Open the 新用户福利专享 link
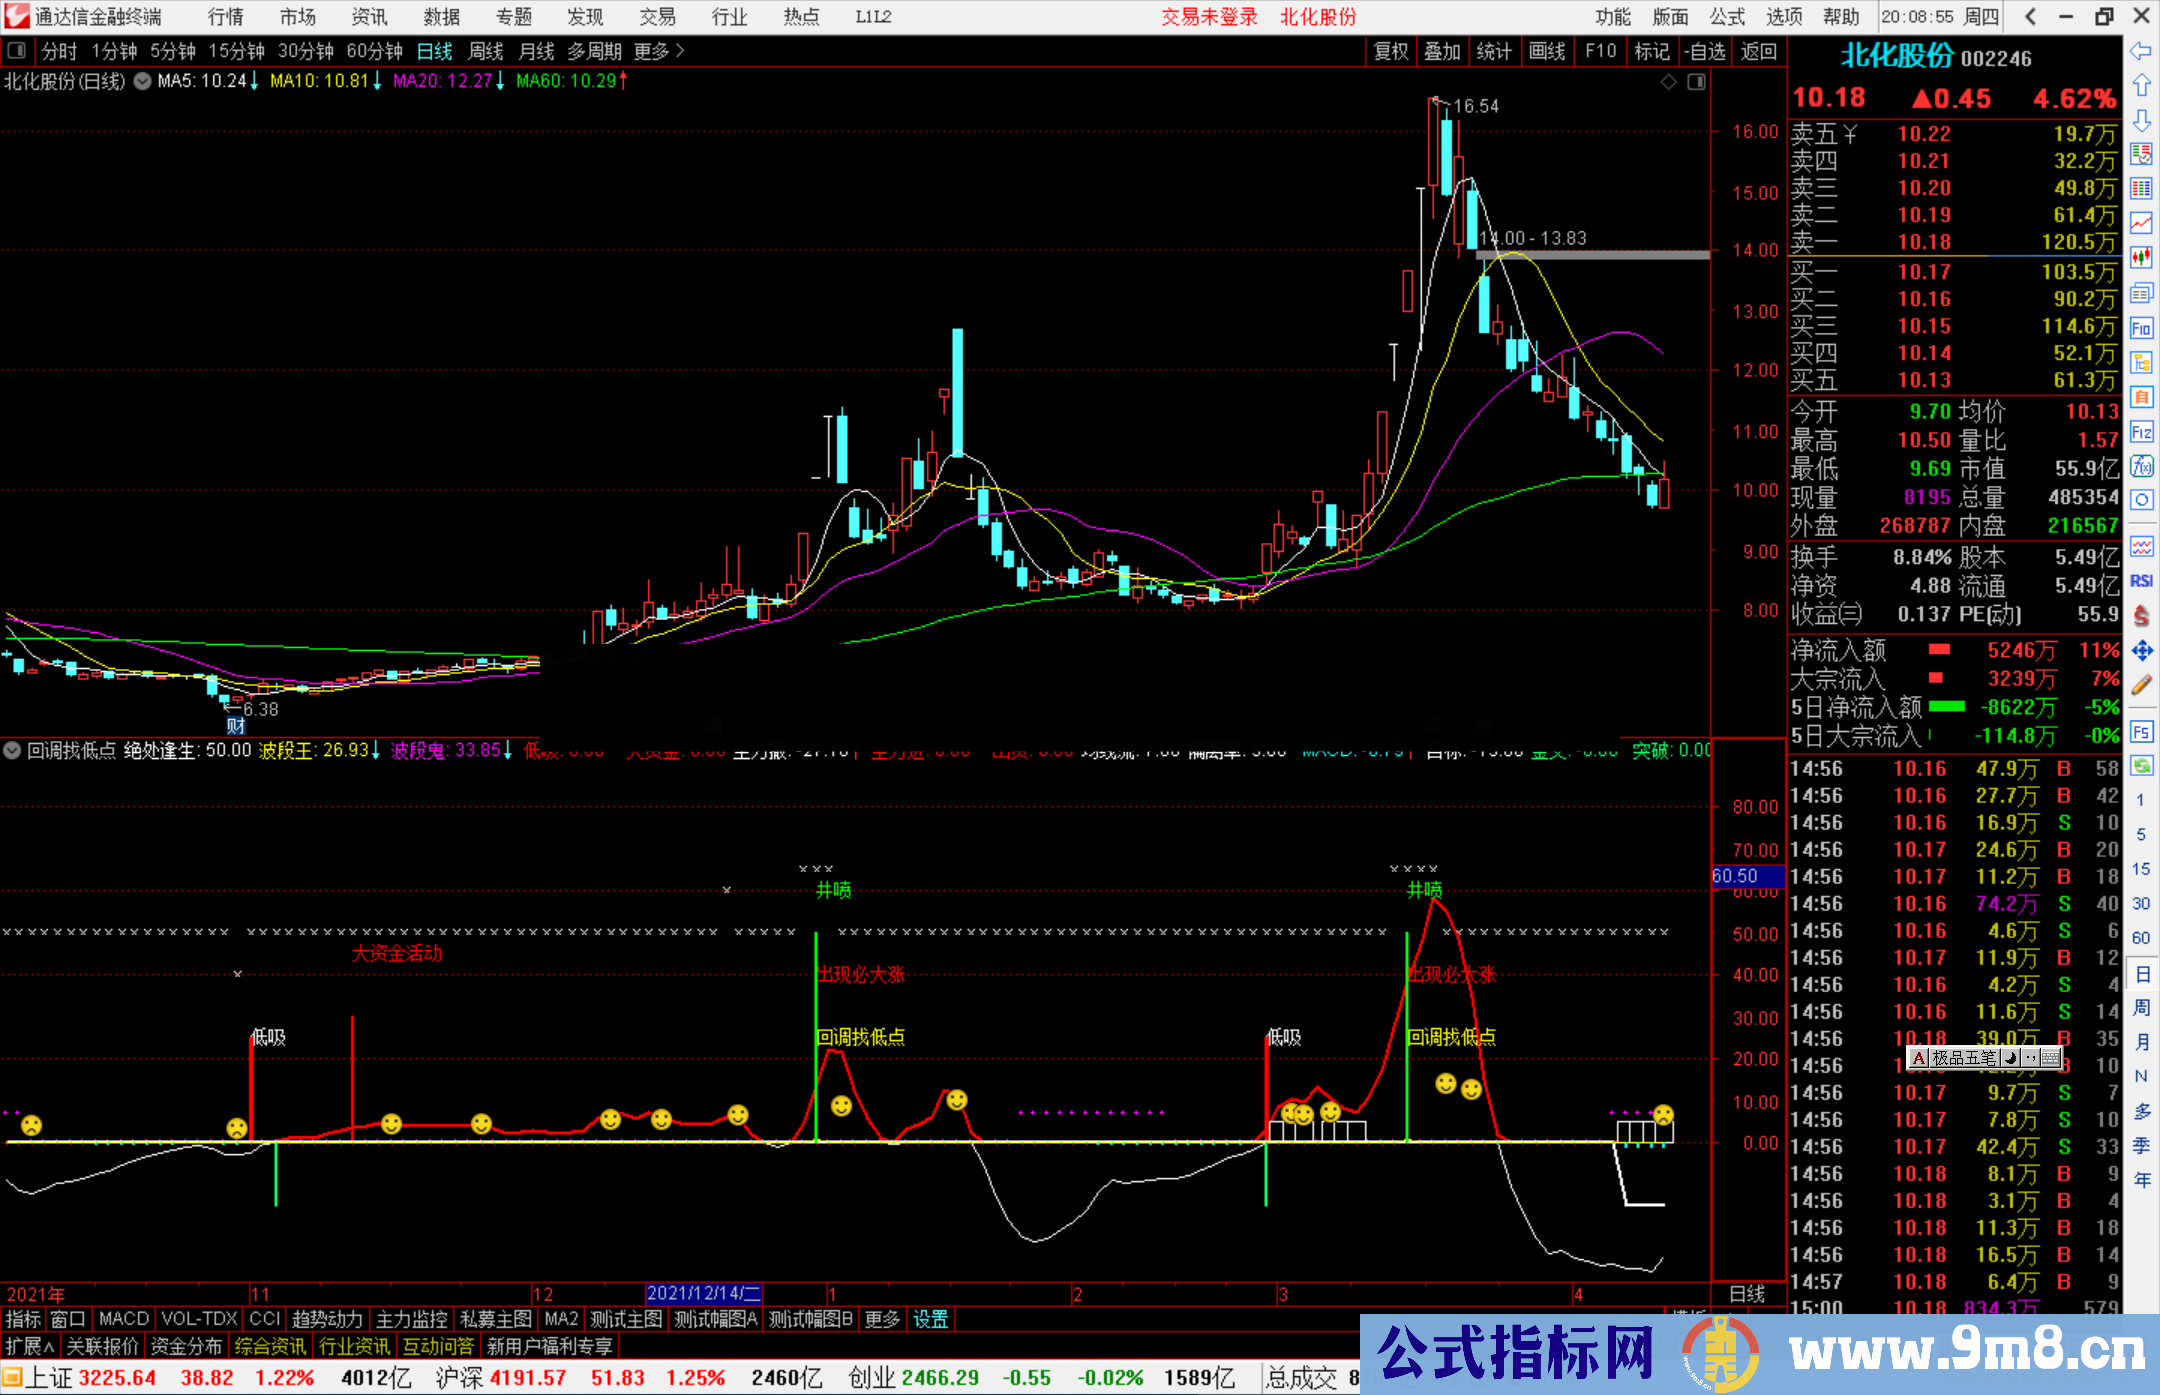Viewport: 2160px width, 1395px height. coord(549,1346)
